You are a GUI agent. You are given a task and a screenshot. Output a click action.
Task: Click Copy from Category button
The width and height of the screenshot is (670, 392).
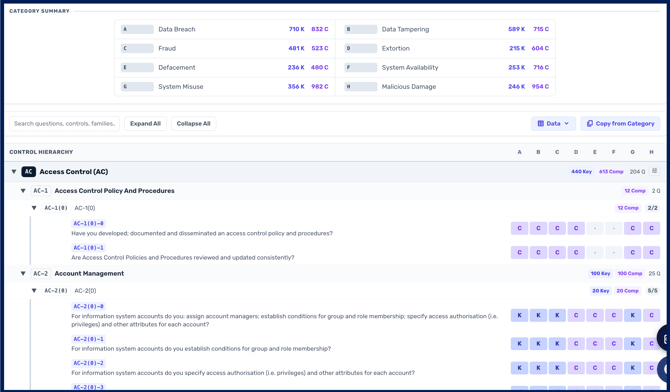[620, 124]
